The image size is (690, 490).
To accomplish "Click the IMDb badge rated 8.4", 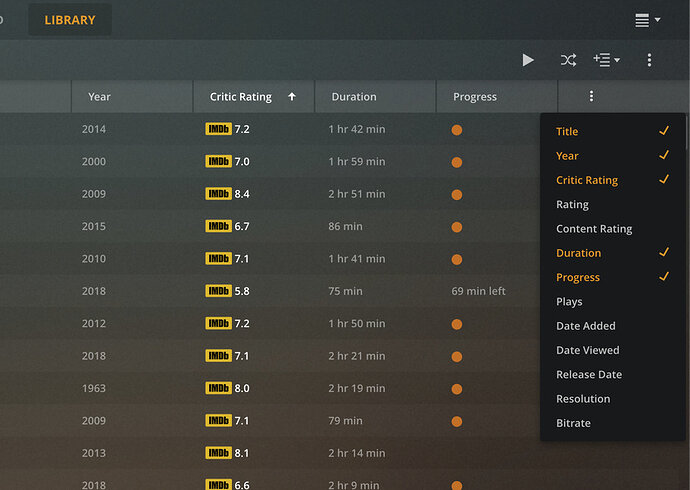I will [x=218, y=194].
